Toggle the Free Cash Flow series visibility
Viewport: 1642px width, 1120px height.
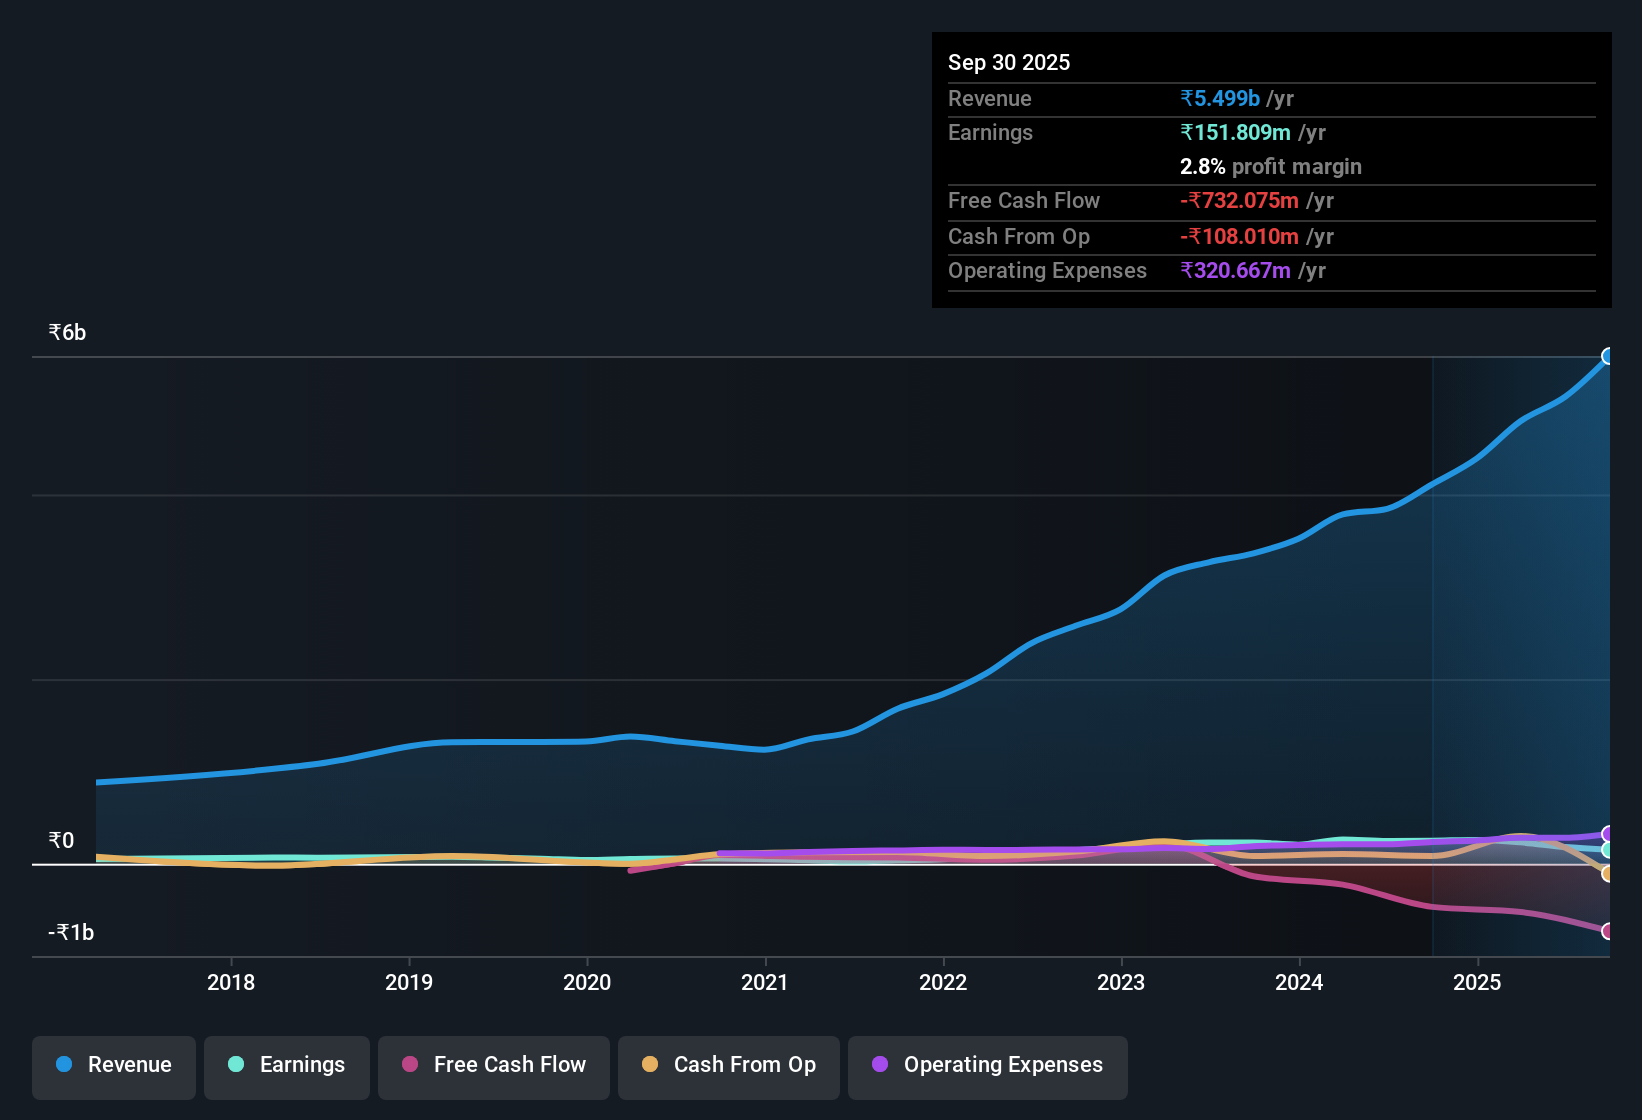click(493, 1065)
